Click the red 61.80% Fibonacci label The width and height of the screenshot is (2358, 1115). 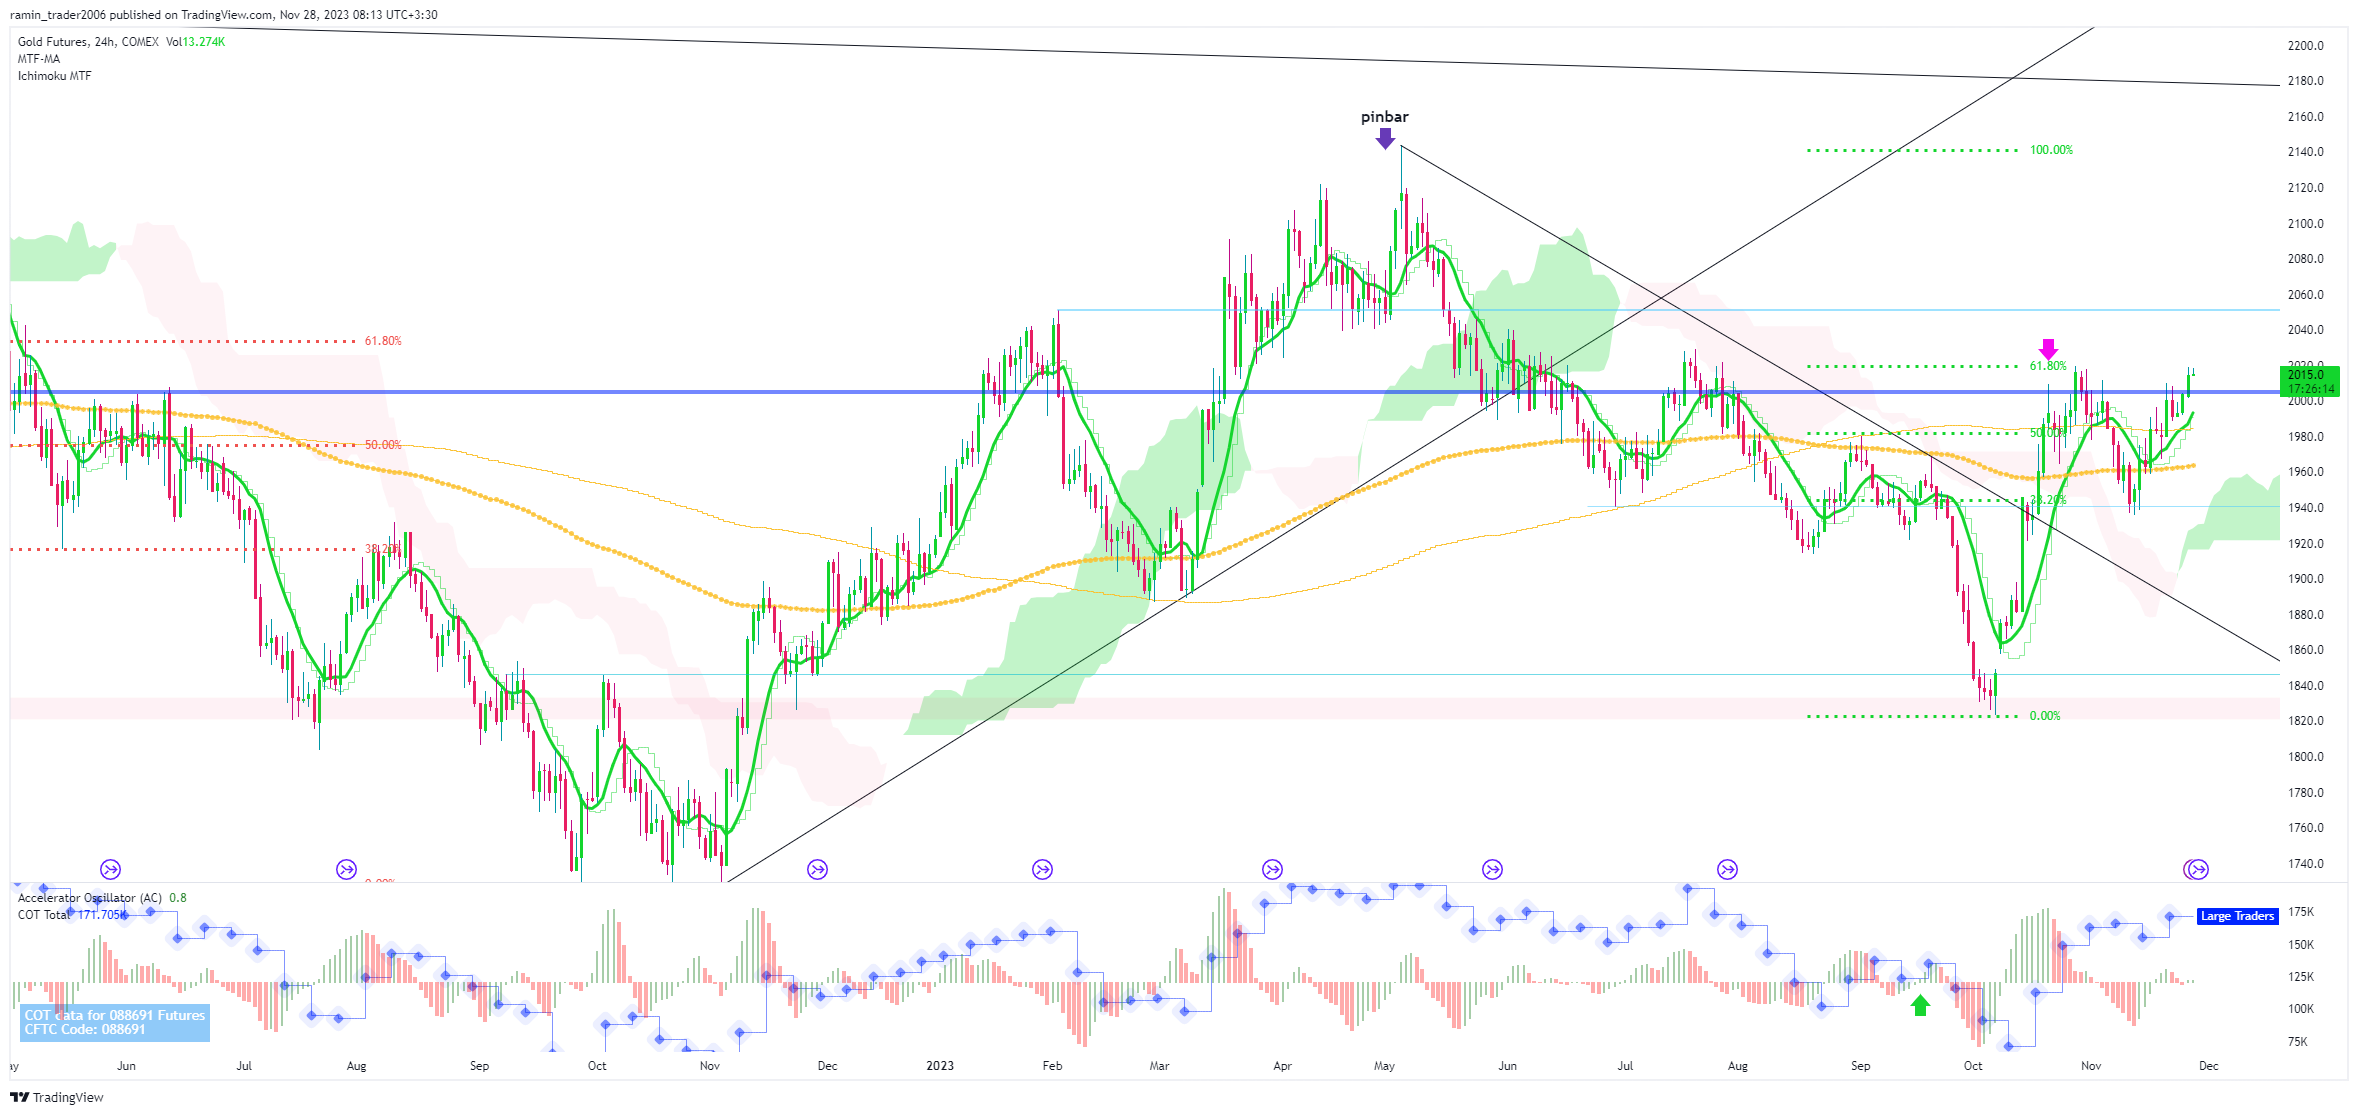(x=383, y=341)
